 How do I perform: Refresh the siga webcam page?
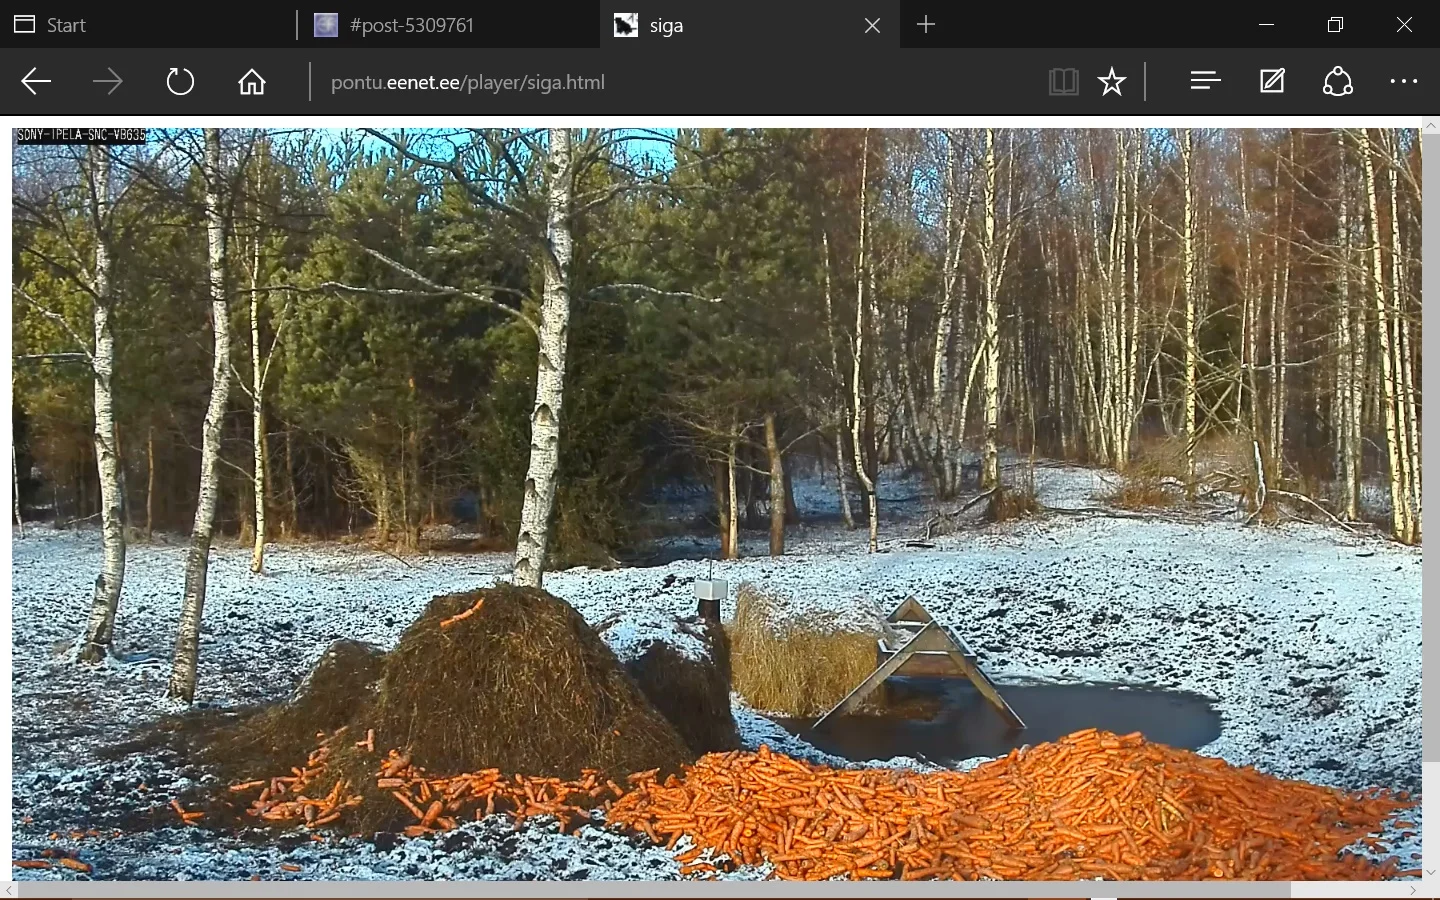pos(180,82)
